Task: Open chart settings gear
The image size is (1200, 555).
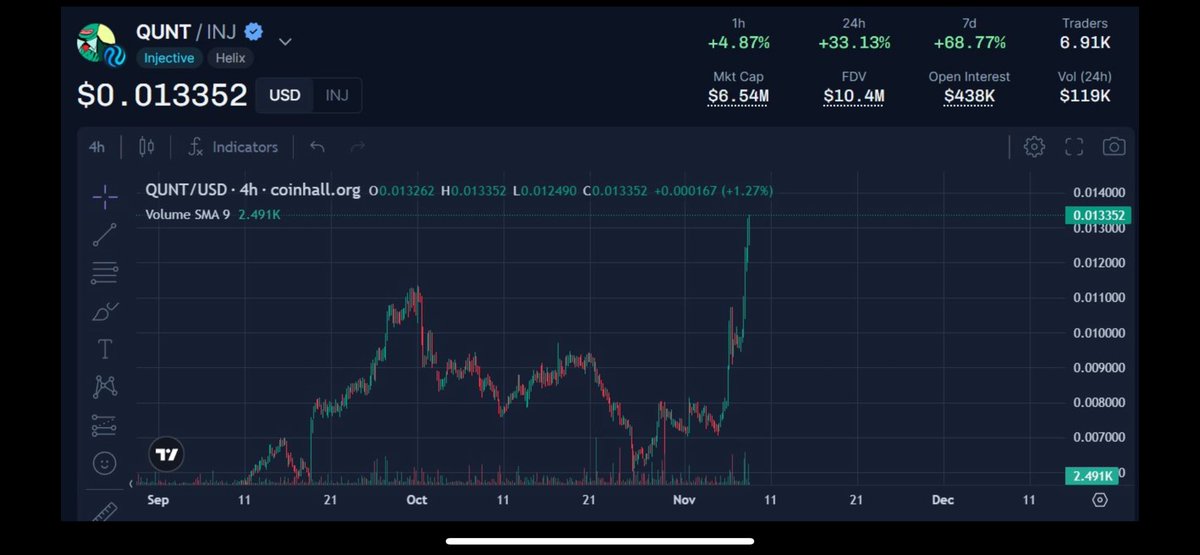Action: click(1034, 147)
